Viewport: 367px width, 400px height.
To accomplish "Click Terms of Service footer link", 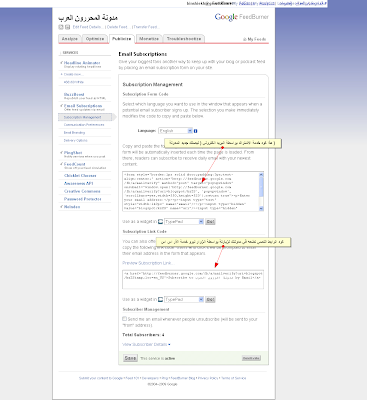I will pos(234,378).
